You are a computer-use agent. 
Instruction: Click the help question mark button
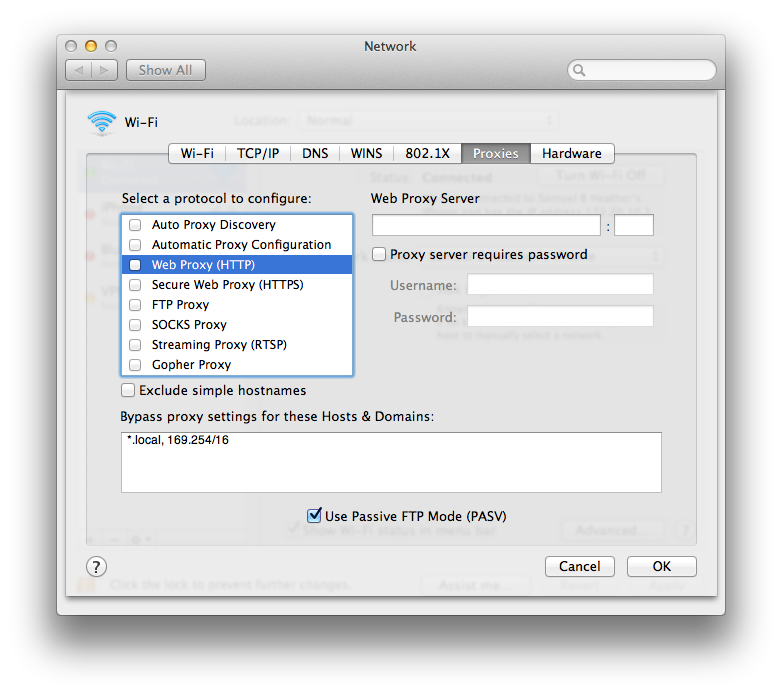coord(96,566)
